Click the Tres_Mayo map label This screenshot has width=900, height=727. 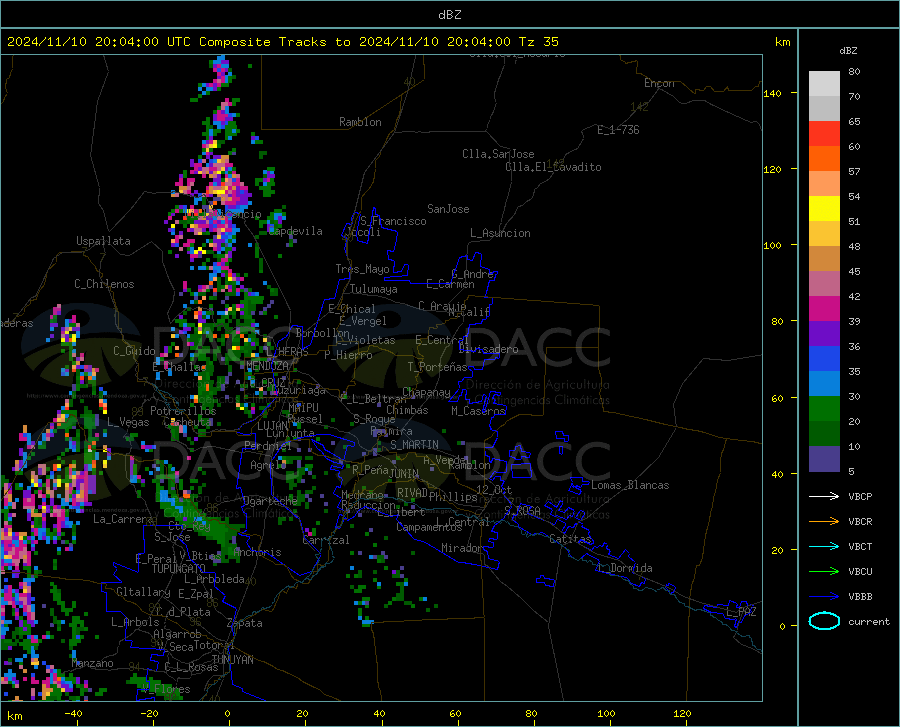tap(362, 269)
